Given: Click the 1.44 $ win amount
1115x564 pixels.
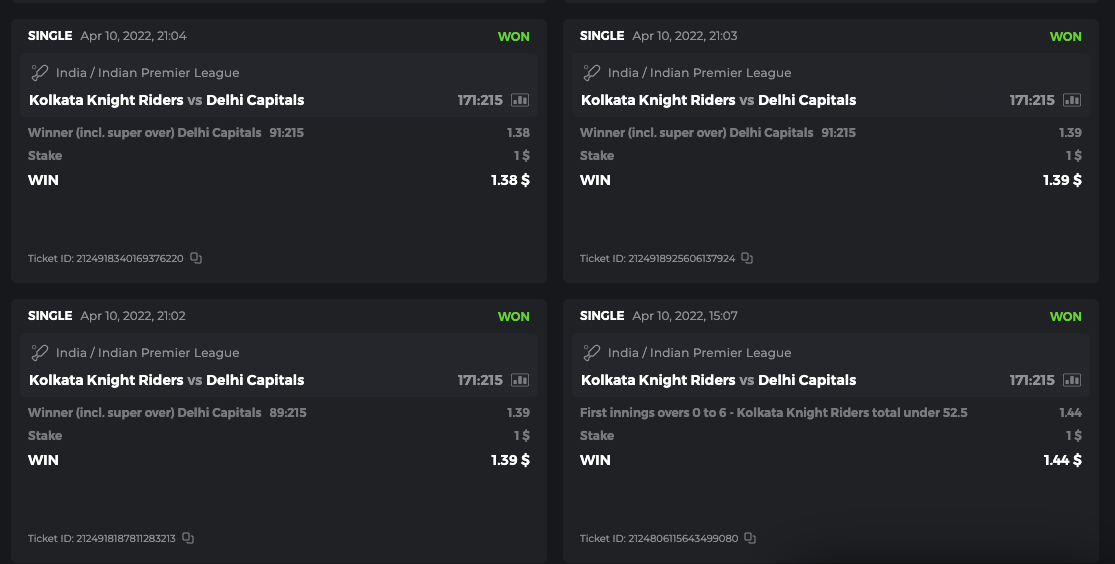Looking at the screenshot, I should (1062, 460).
